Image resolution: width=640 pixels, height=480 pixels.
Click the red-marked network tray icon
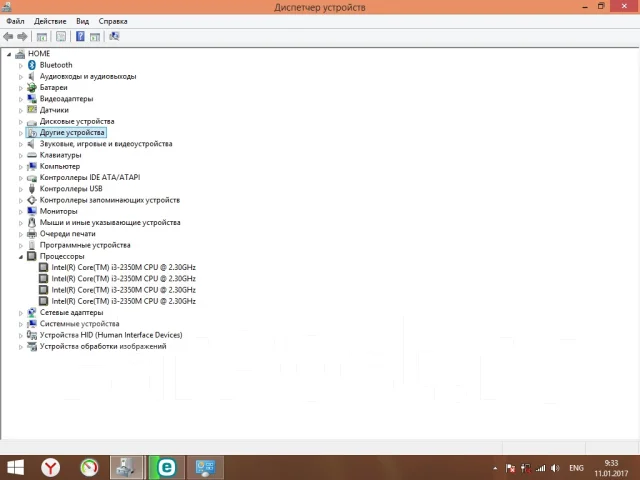(526, 468)
